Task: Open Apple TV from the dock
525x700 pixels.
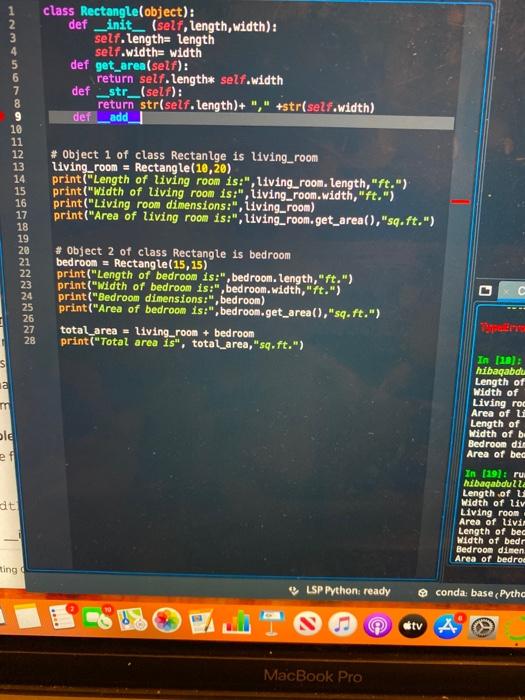Action: click(412, 626)
